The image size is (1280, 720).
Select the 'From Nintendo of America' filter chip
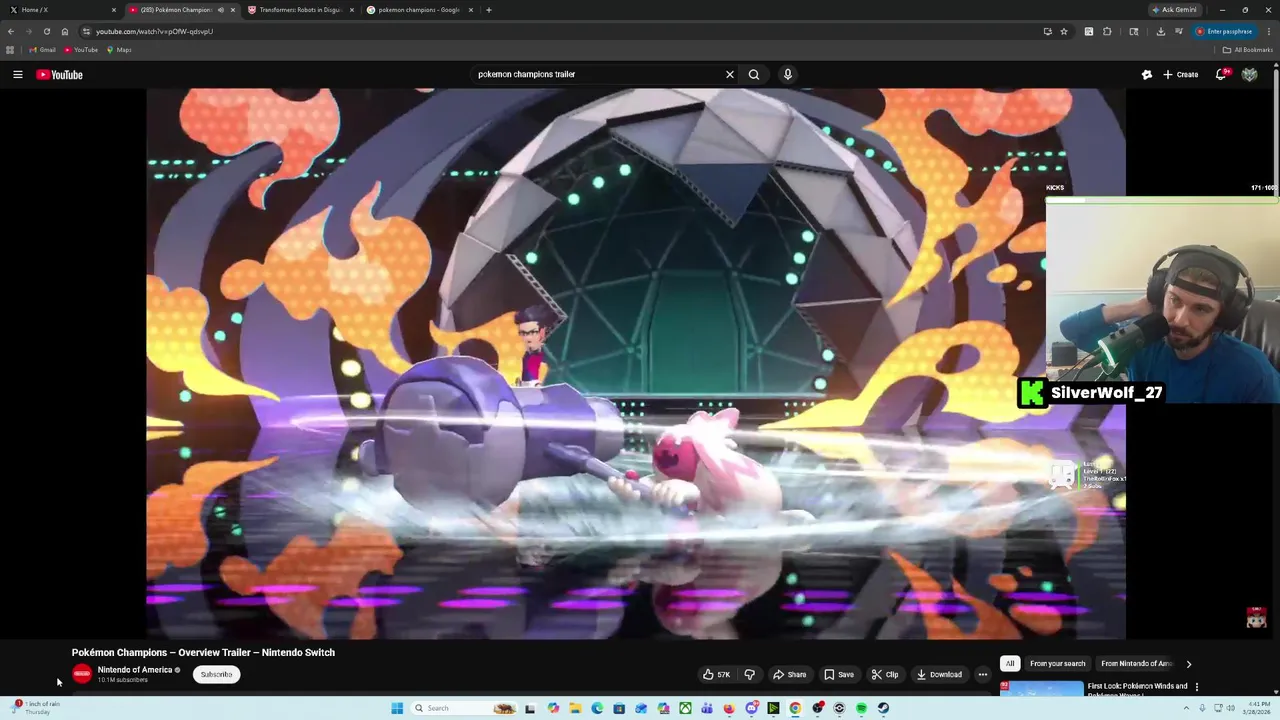1136,664
